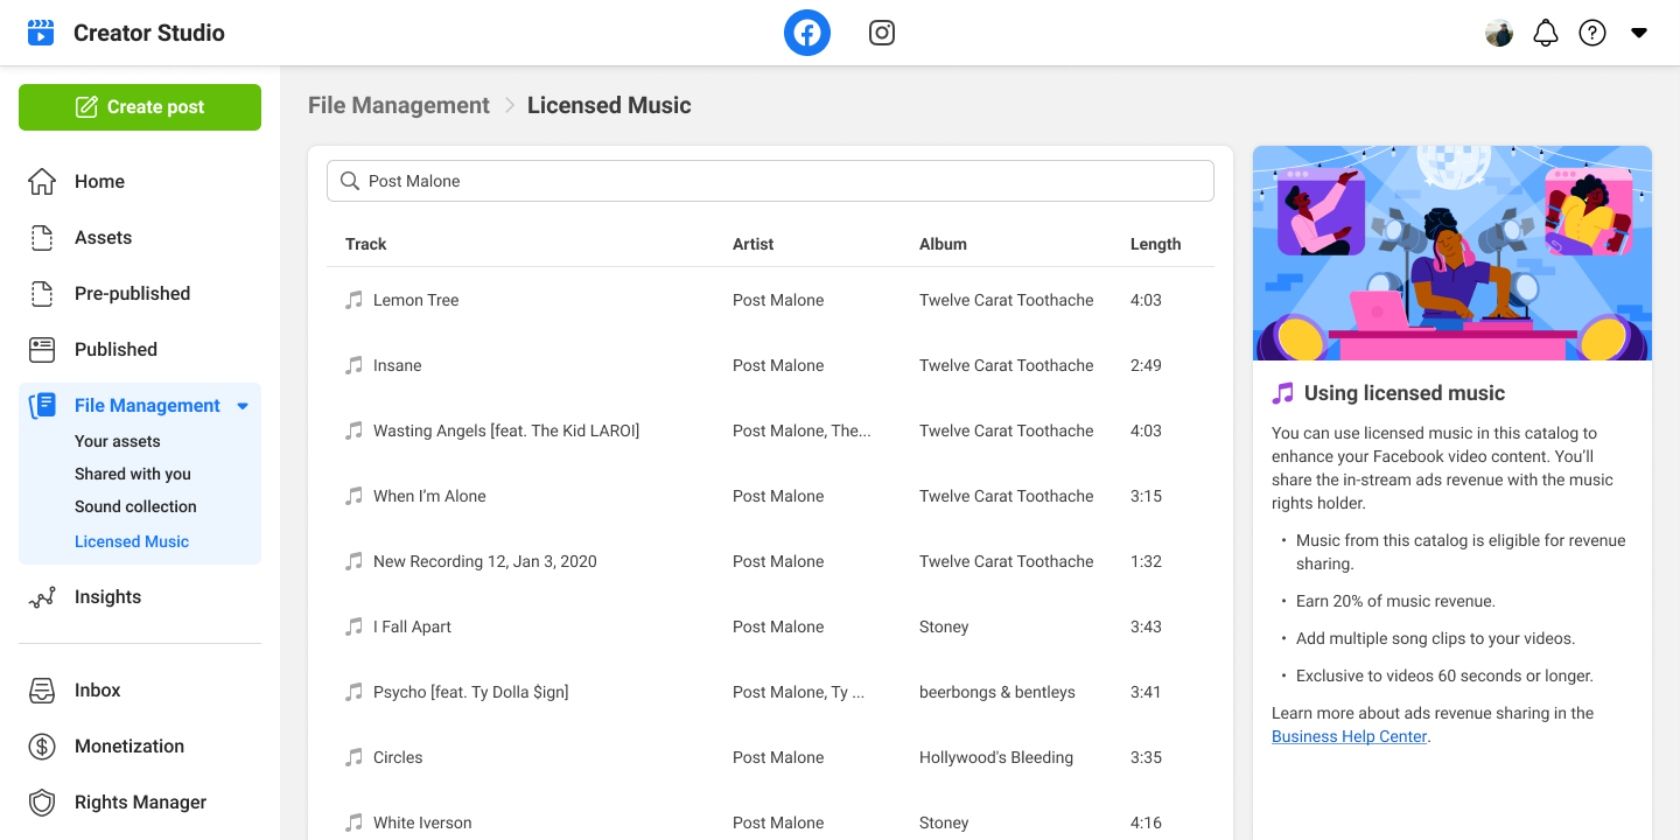This screenshot has height=840, width=1680.
Task: Click the File Management breadcrumb
Action: (398, 105)
